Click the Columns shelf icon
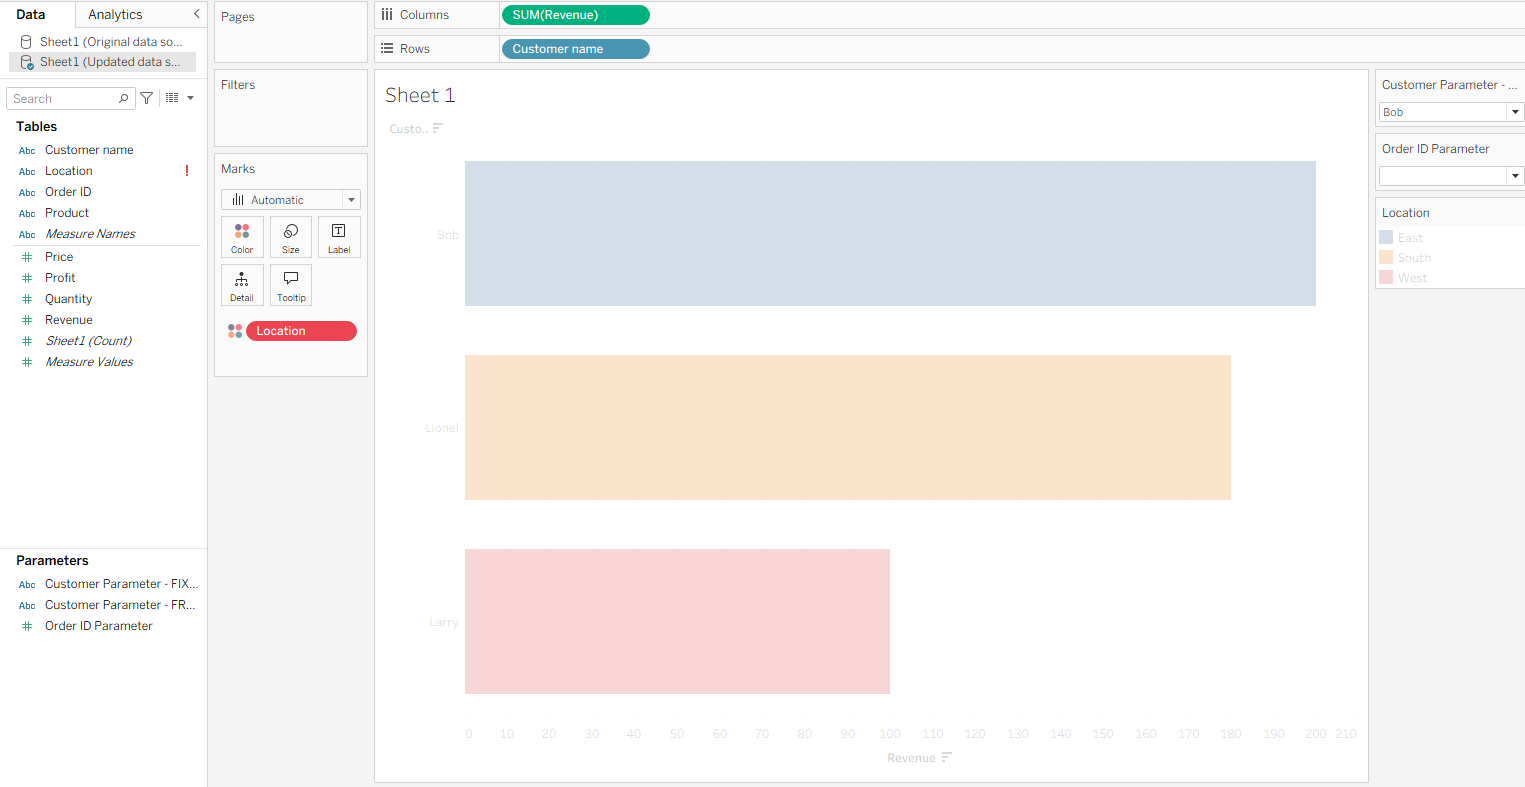Image resolution: width=1525 pixels, height=787 pixels. (x=387, y=15)
